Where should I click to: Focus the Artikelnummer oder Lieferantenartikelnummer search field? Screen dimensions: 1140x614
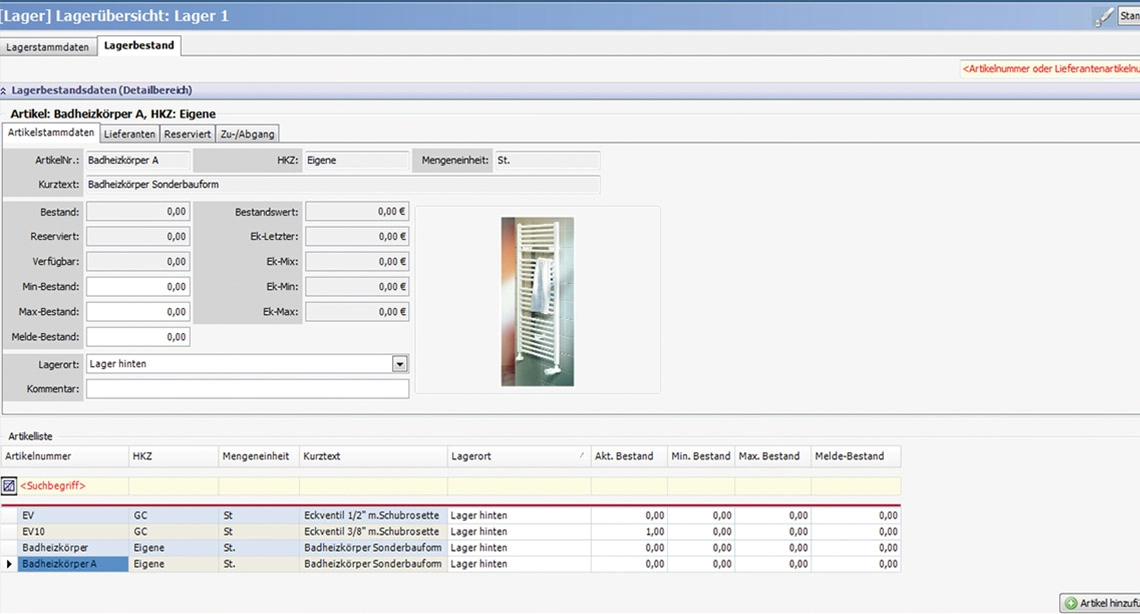(x=1050, y=69)
